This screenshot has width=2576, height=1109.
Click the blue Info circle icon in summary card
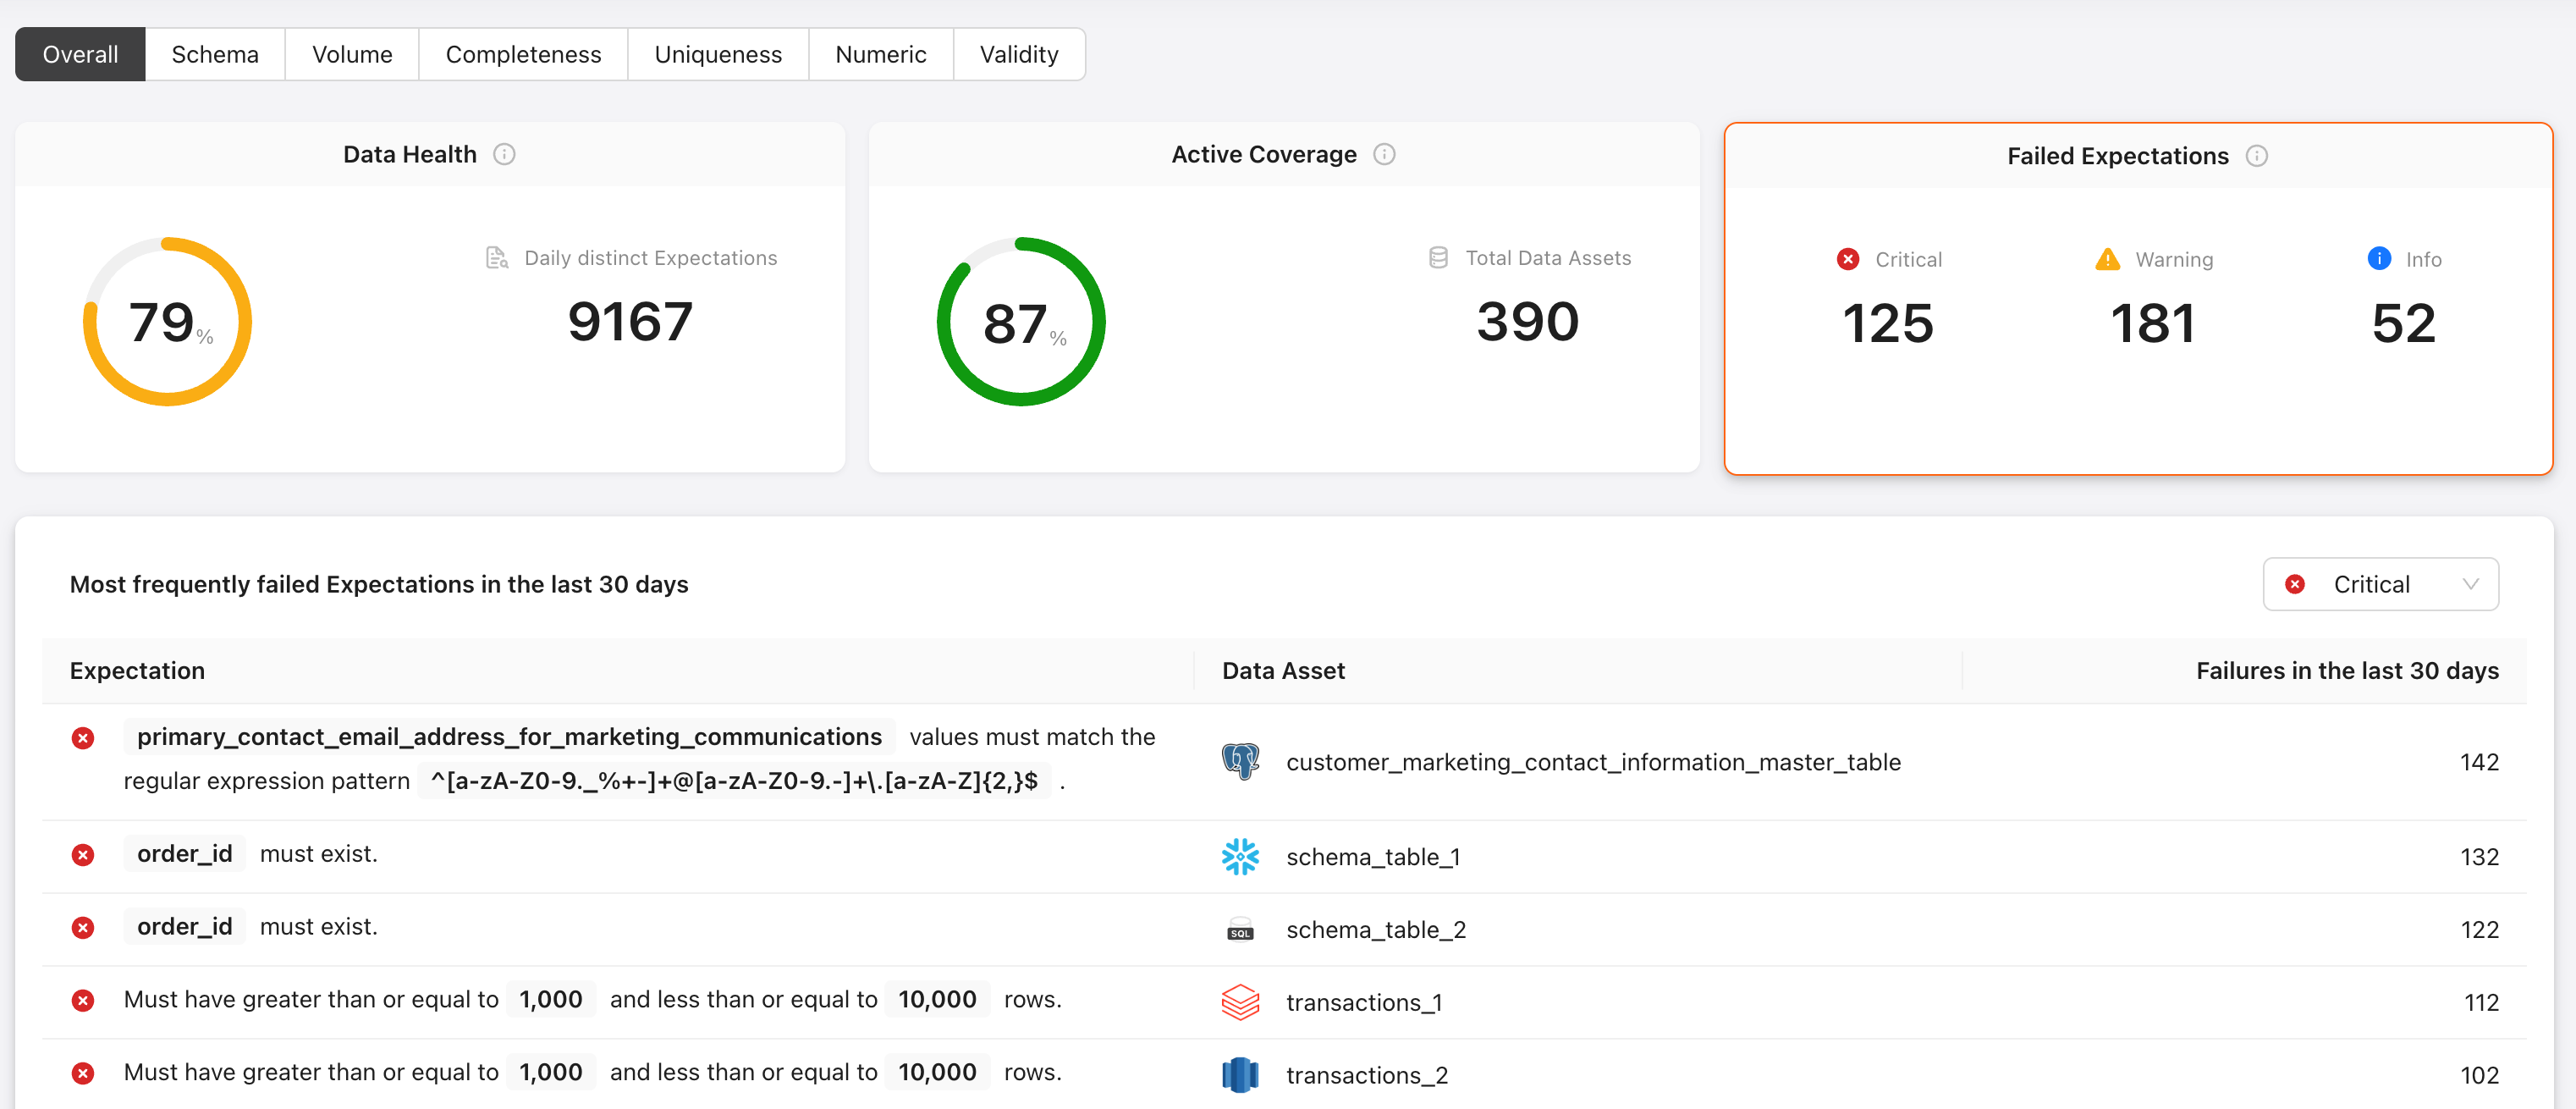[2379, 258]
